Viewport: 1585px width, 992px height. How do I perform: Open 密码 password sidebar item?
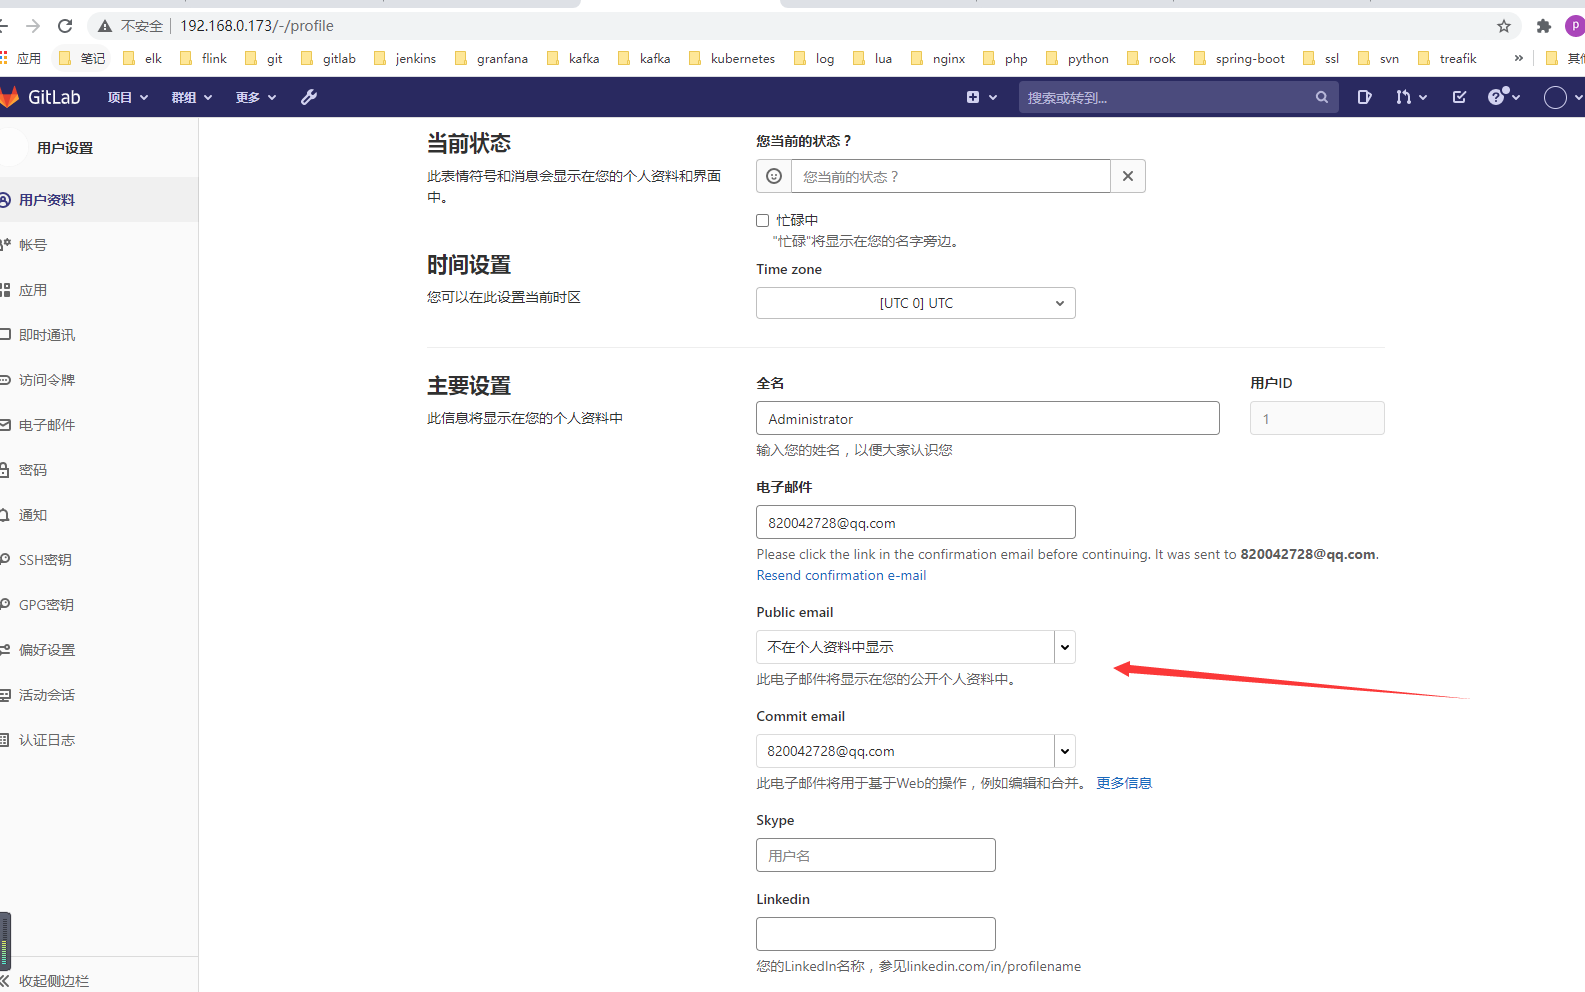[99, 470]
